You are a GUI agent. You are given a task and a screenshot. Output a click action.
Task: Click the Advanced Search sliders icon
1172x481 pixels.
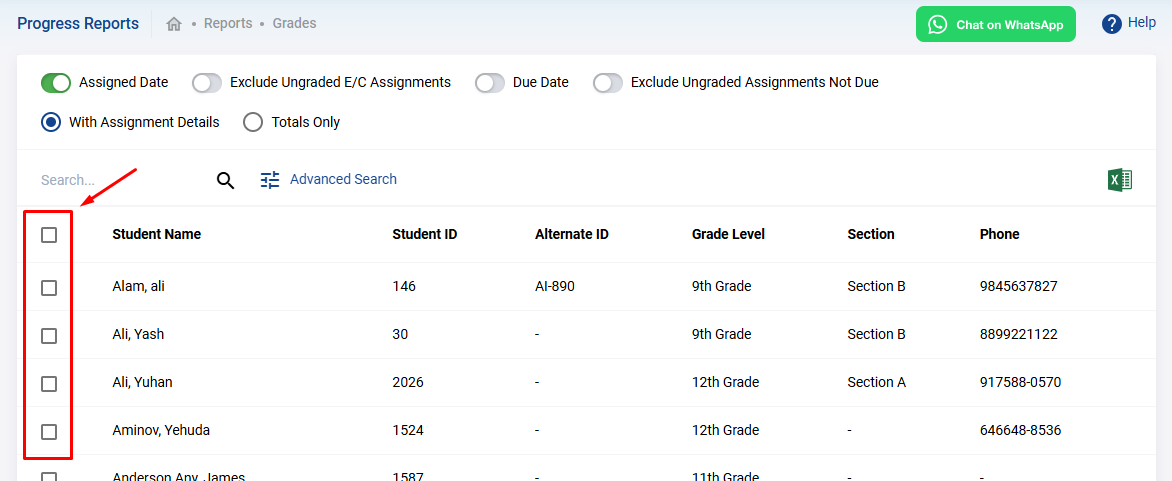(270, 180)
